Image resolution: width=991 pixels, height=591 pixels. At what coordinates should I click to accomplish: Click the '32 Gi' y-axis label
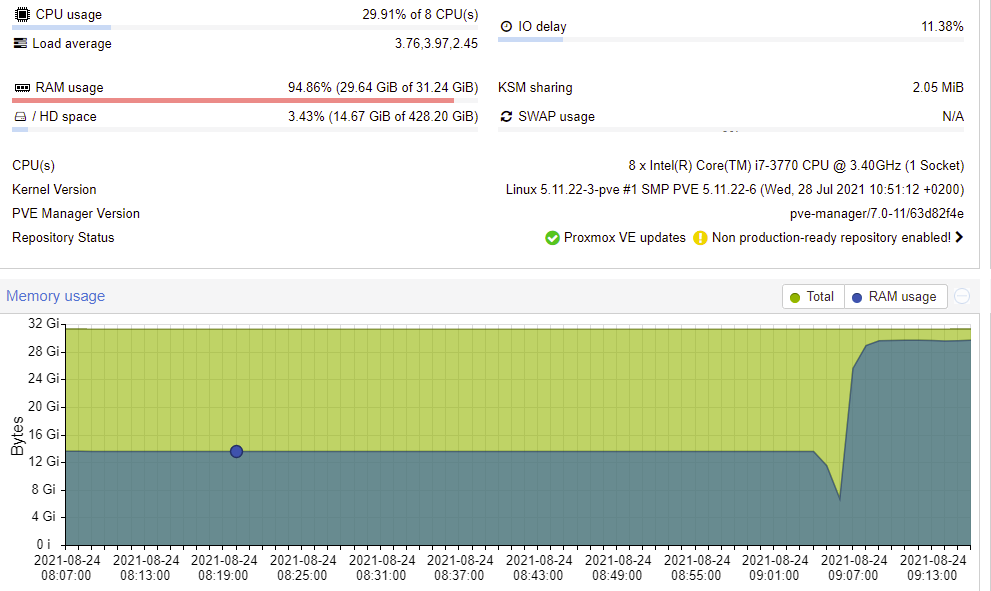pyautogui.click(x=44, y=324)
